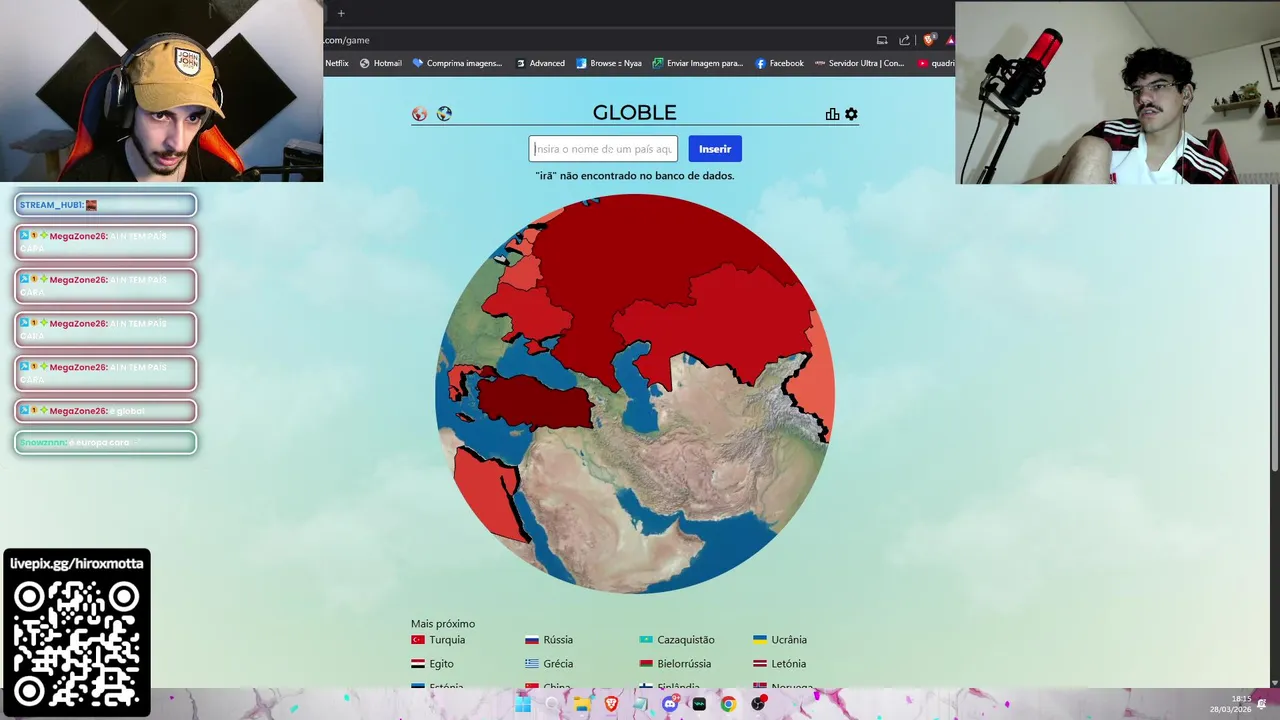Open File Explorer from the taskbar
Screen dimensions: 1280x720
pos(581,704)
